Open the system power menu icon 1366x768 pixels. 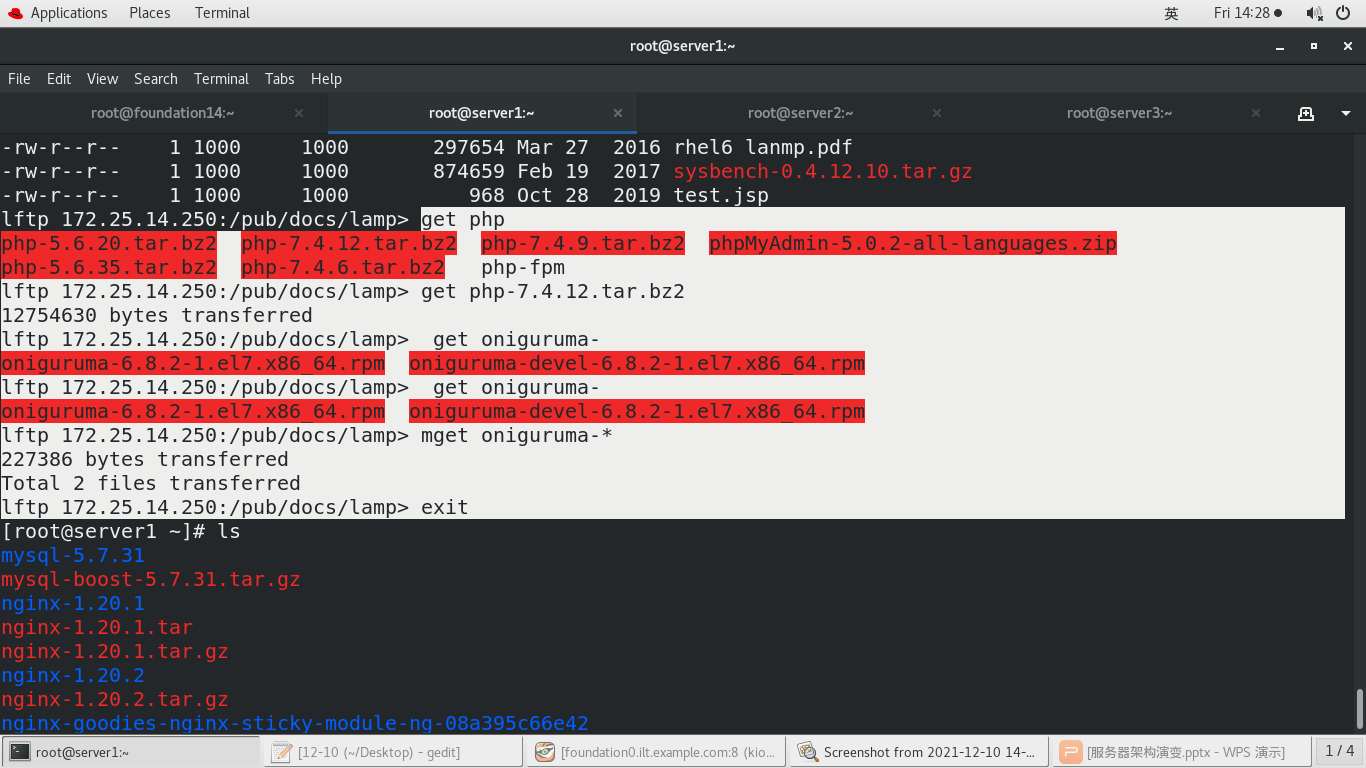[x=1344, y=13]
